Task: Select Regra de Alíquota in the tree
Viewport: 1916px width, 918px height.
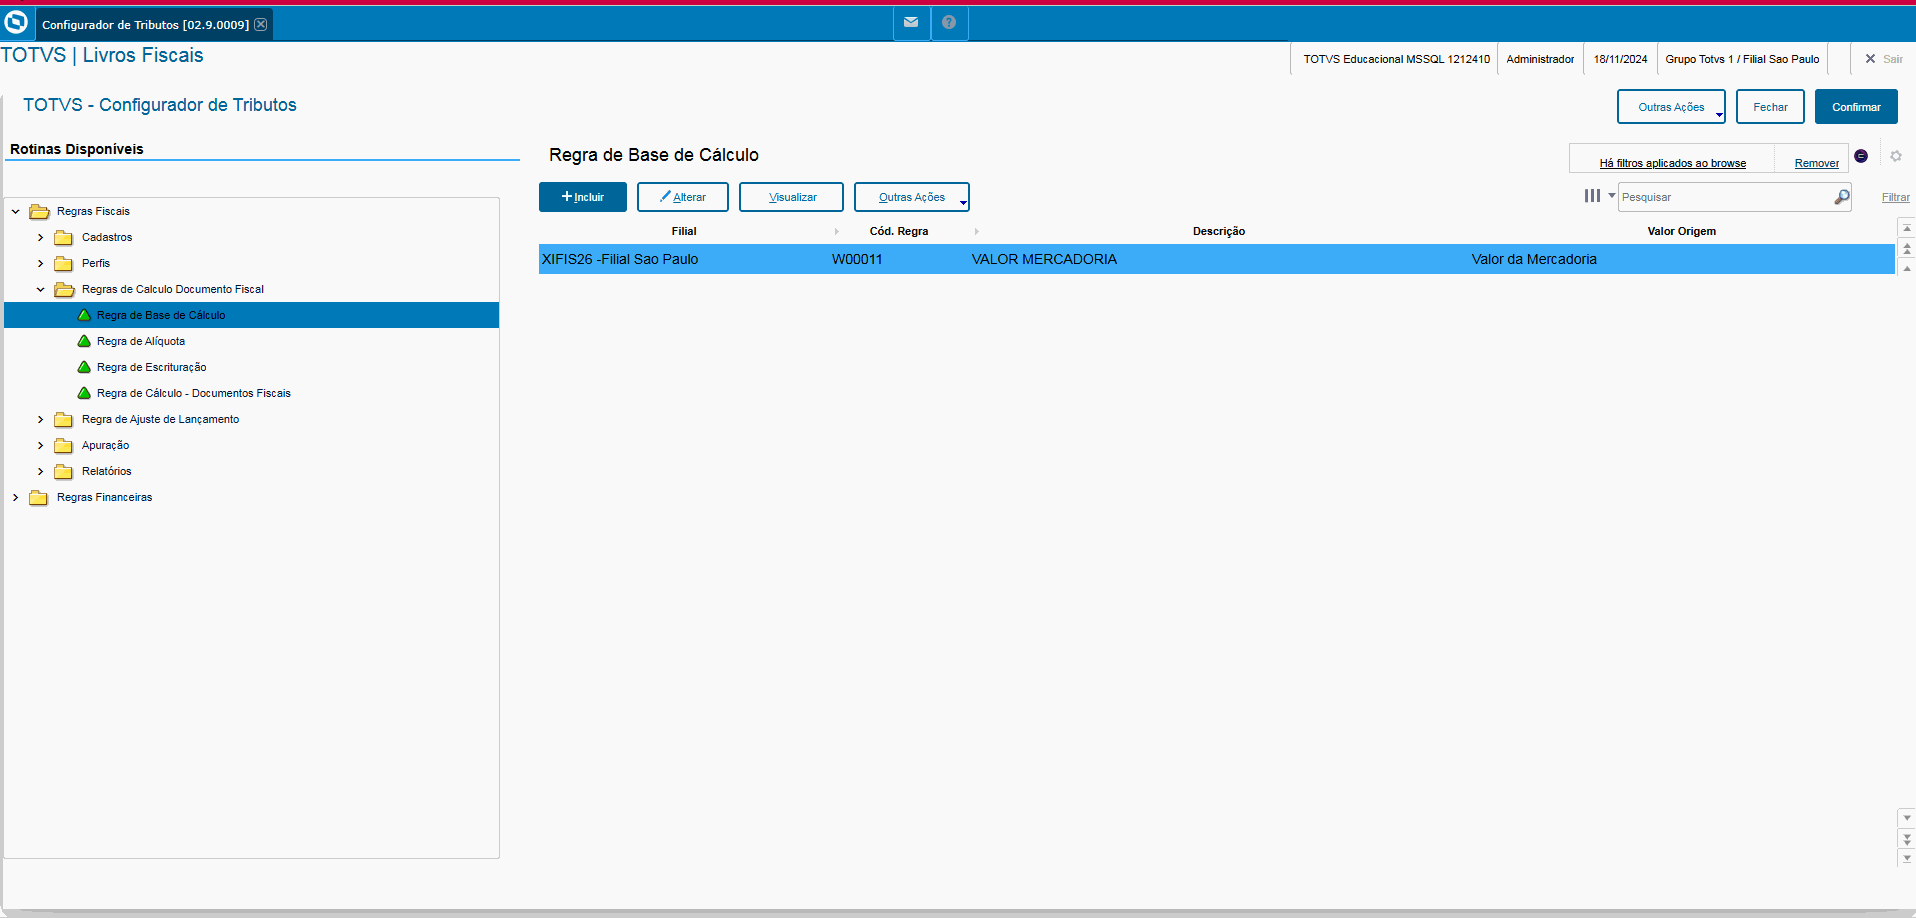Action: click(141, 341)
